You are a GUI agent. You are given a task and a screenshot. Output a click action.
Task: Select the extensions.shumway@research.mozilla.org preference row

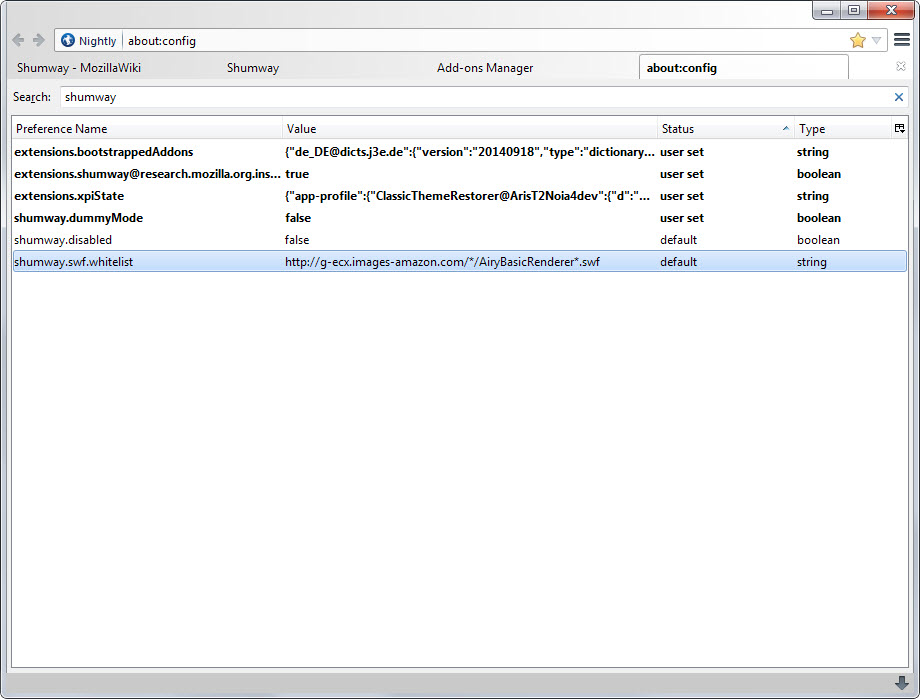(459, 174)
